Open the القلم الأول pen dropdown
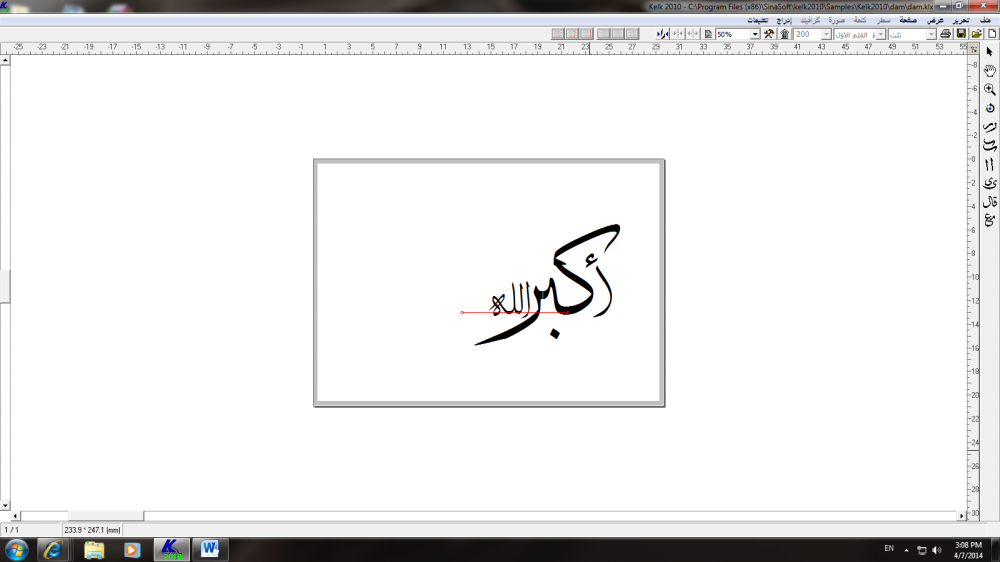 click(881, 34)
